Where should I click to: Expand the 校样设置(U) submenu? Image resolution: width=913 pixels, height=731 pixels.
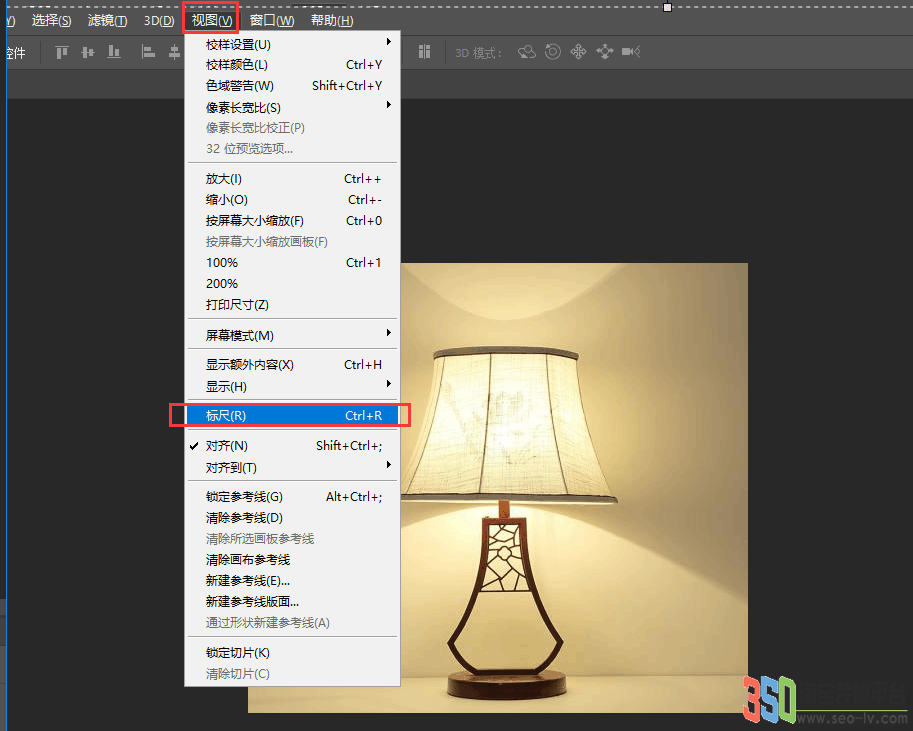pos(292,44)
